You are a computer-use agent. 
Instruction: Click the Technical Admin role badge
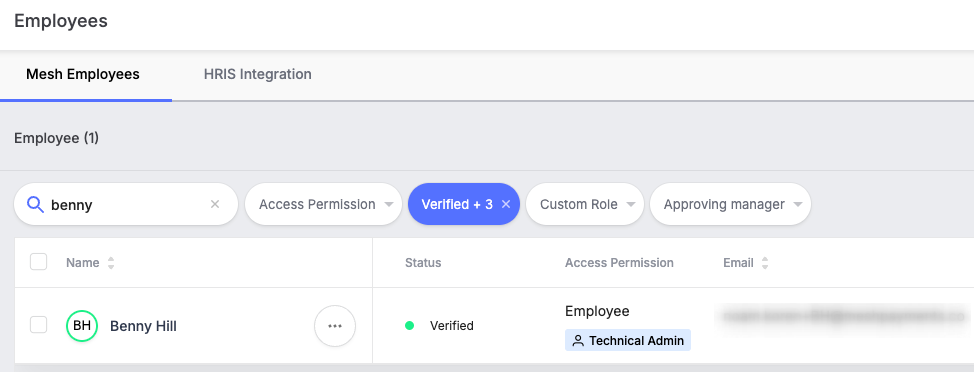coord(628,340)
